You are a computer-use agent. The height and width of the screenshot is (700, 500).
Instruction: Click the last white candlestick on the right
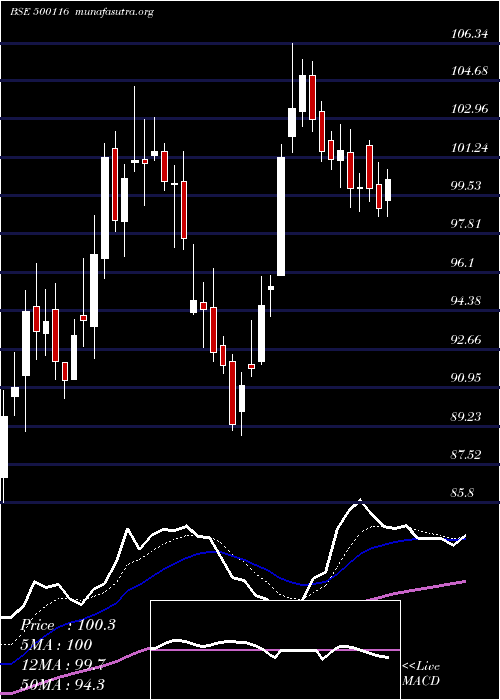coord(388,190)
